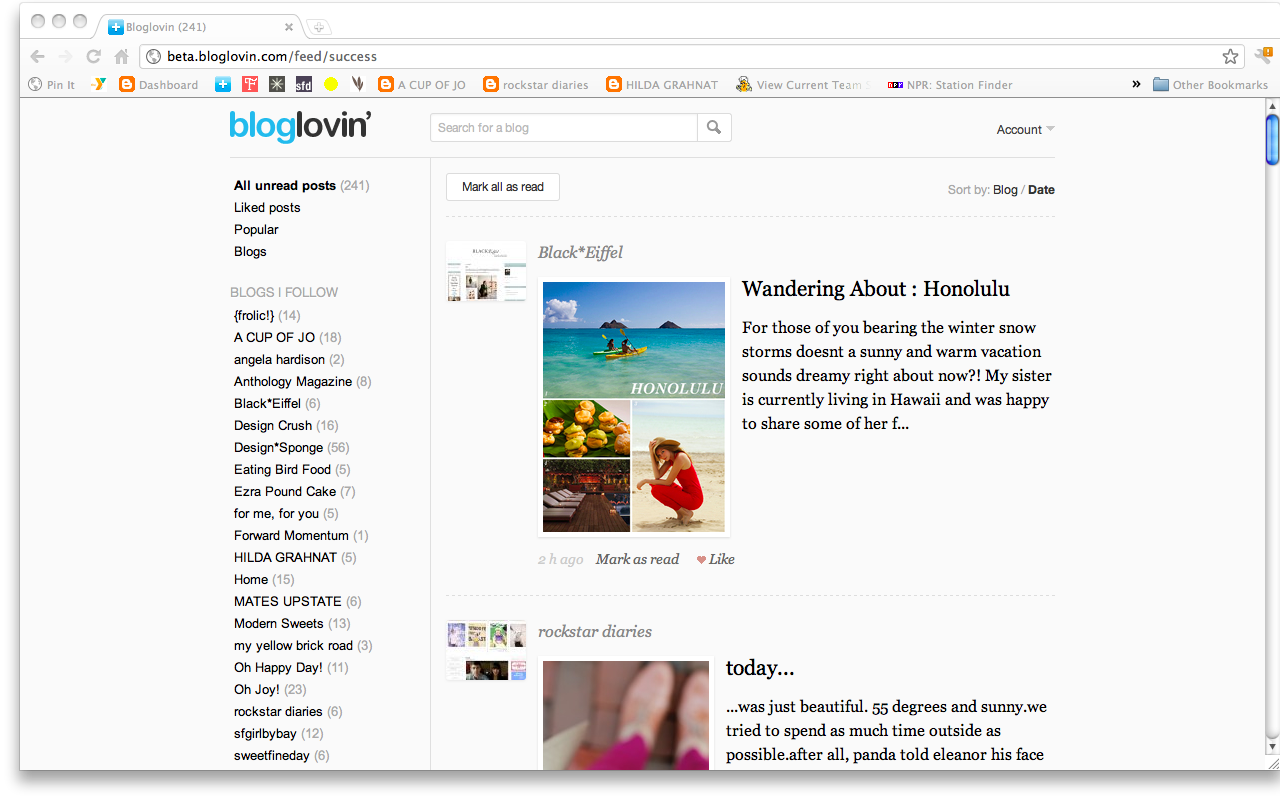Open Honolulu post collage image

634,407
